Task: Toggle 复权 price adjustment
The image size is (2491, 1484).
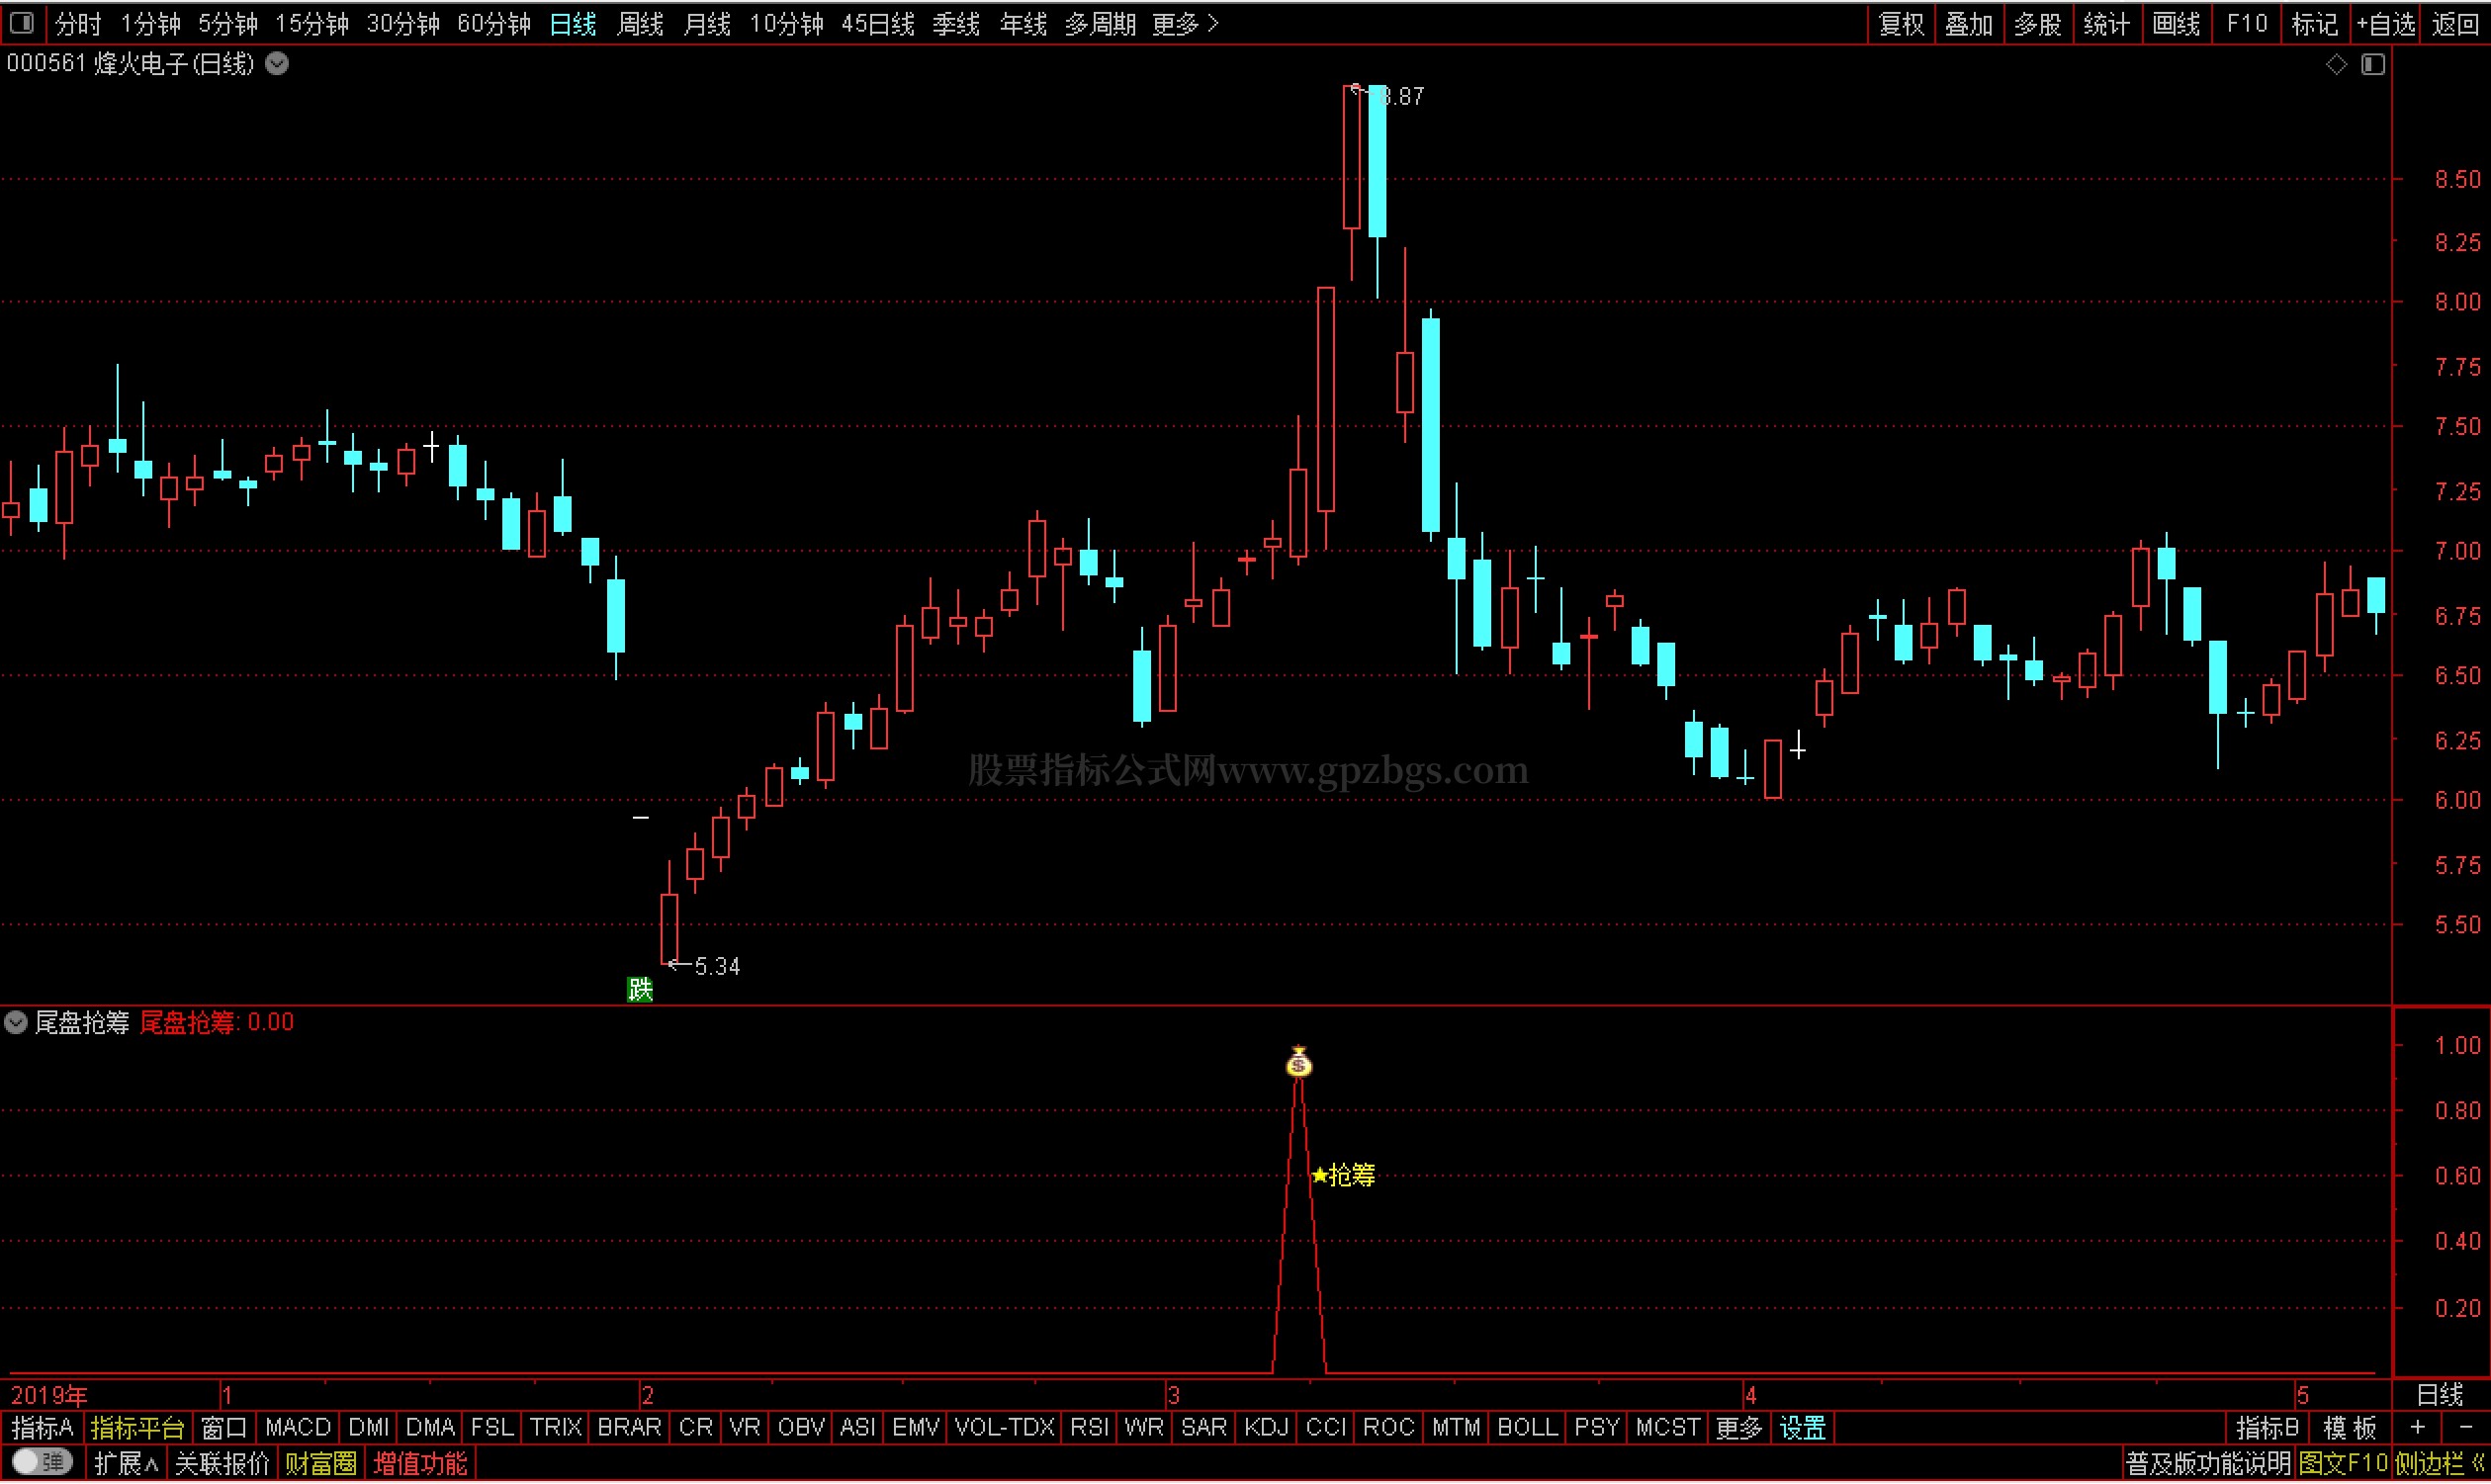Action: [x=1901, y=24]
